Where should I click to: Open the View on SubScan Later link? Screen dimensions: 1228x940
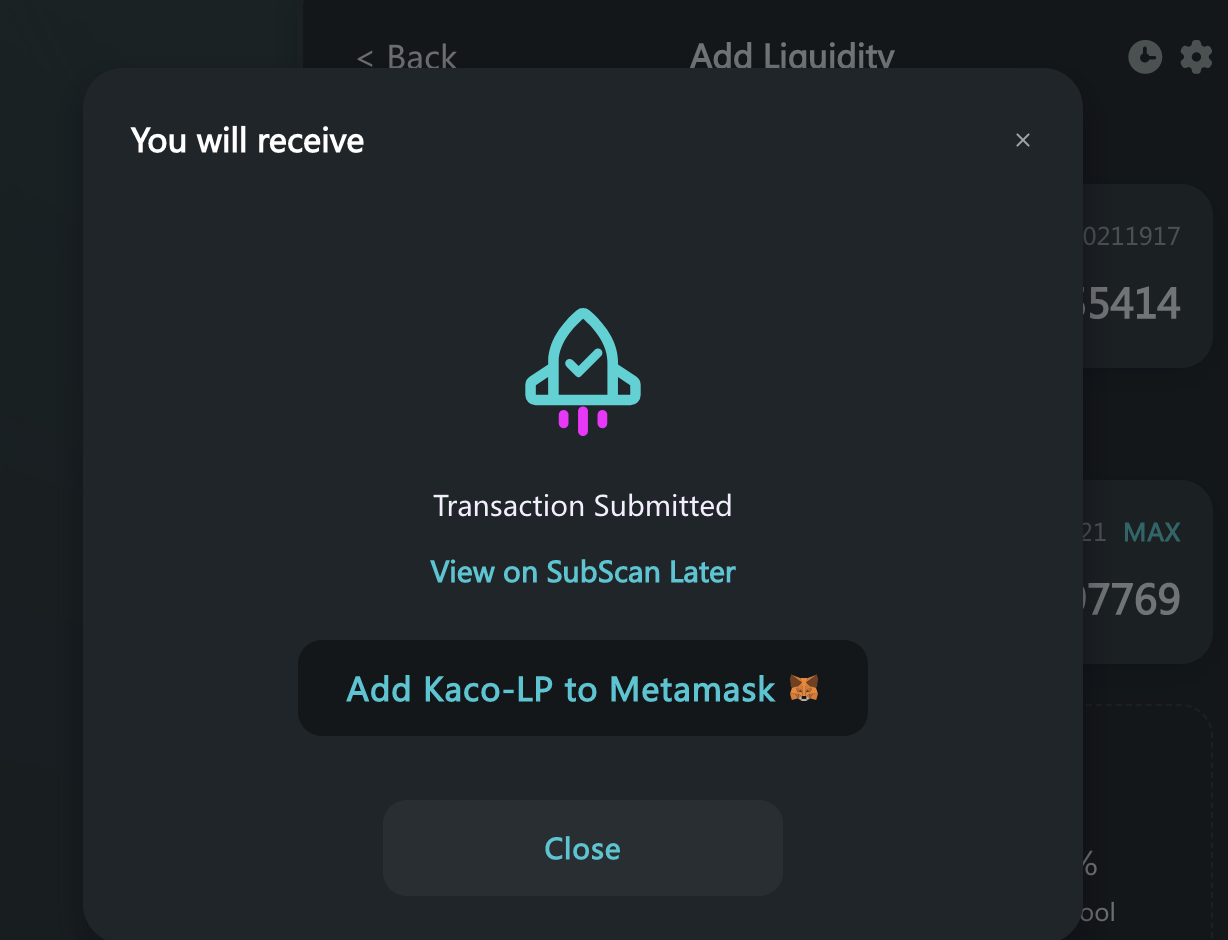pyautogui.click(x=583, y=572)
